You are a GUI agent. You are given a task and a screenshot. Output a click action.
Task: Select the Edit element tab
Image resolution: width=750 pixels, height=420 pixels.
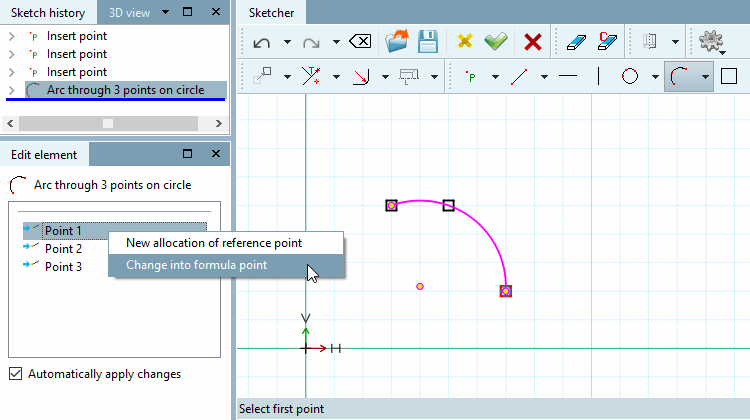(44, 155)
